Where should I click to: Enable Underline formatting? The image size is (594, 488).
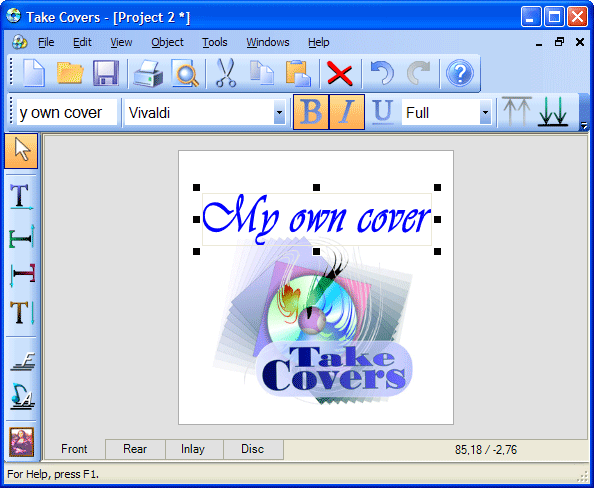click(382, 112)
